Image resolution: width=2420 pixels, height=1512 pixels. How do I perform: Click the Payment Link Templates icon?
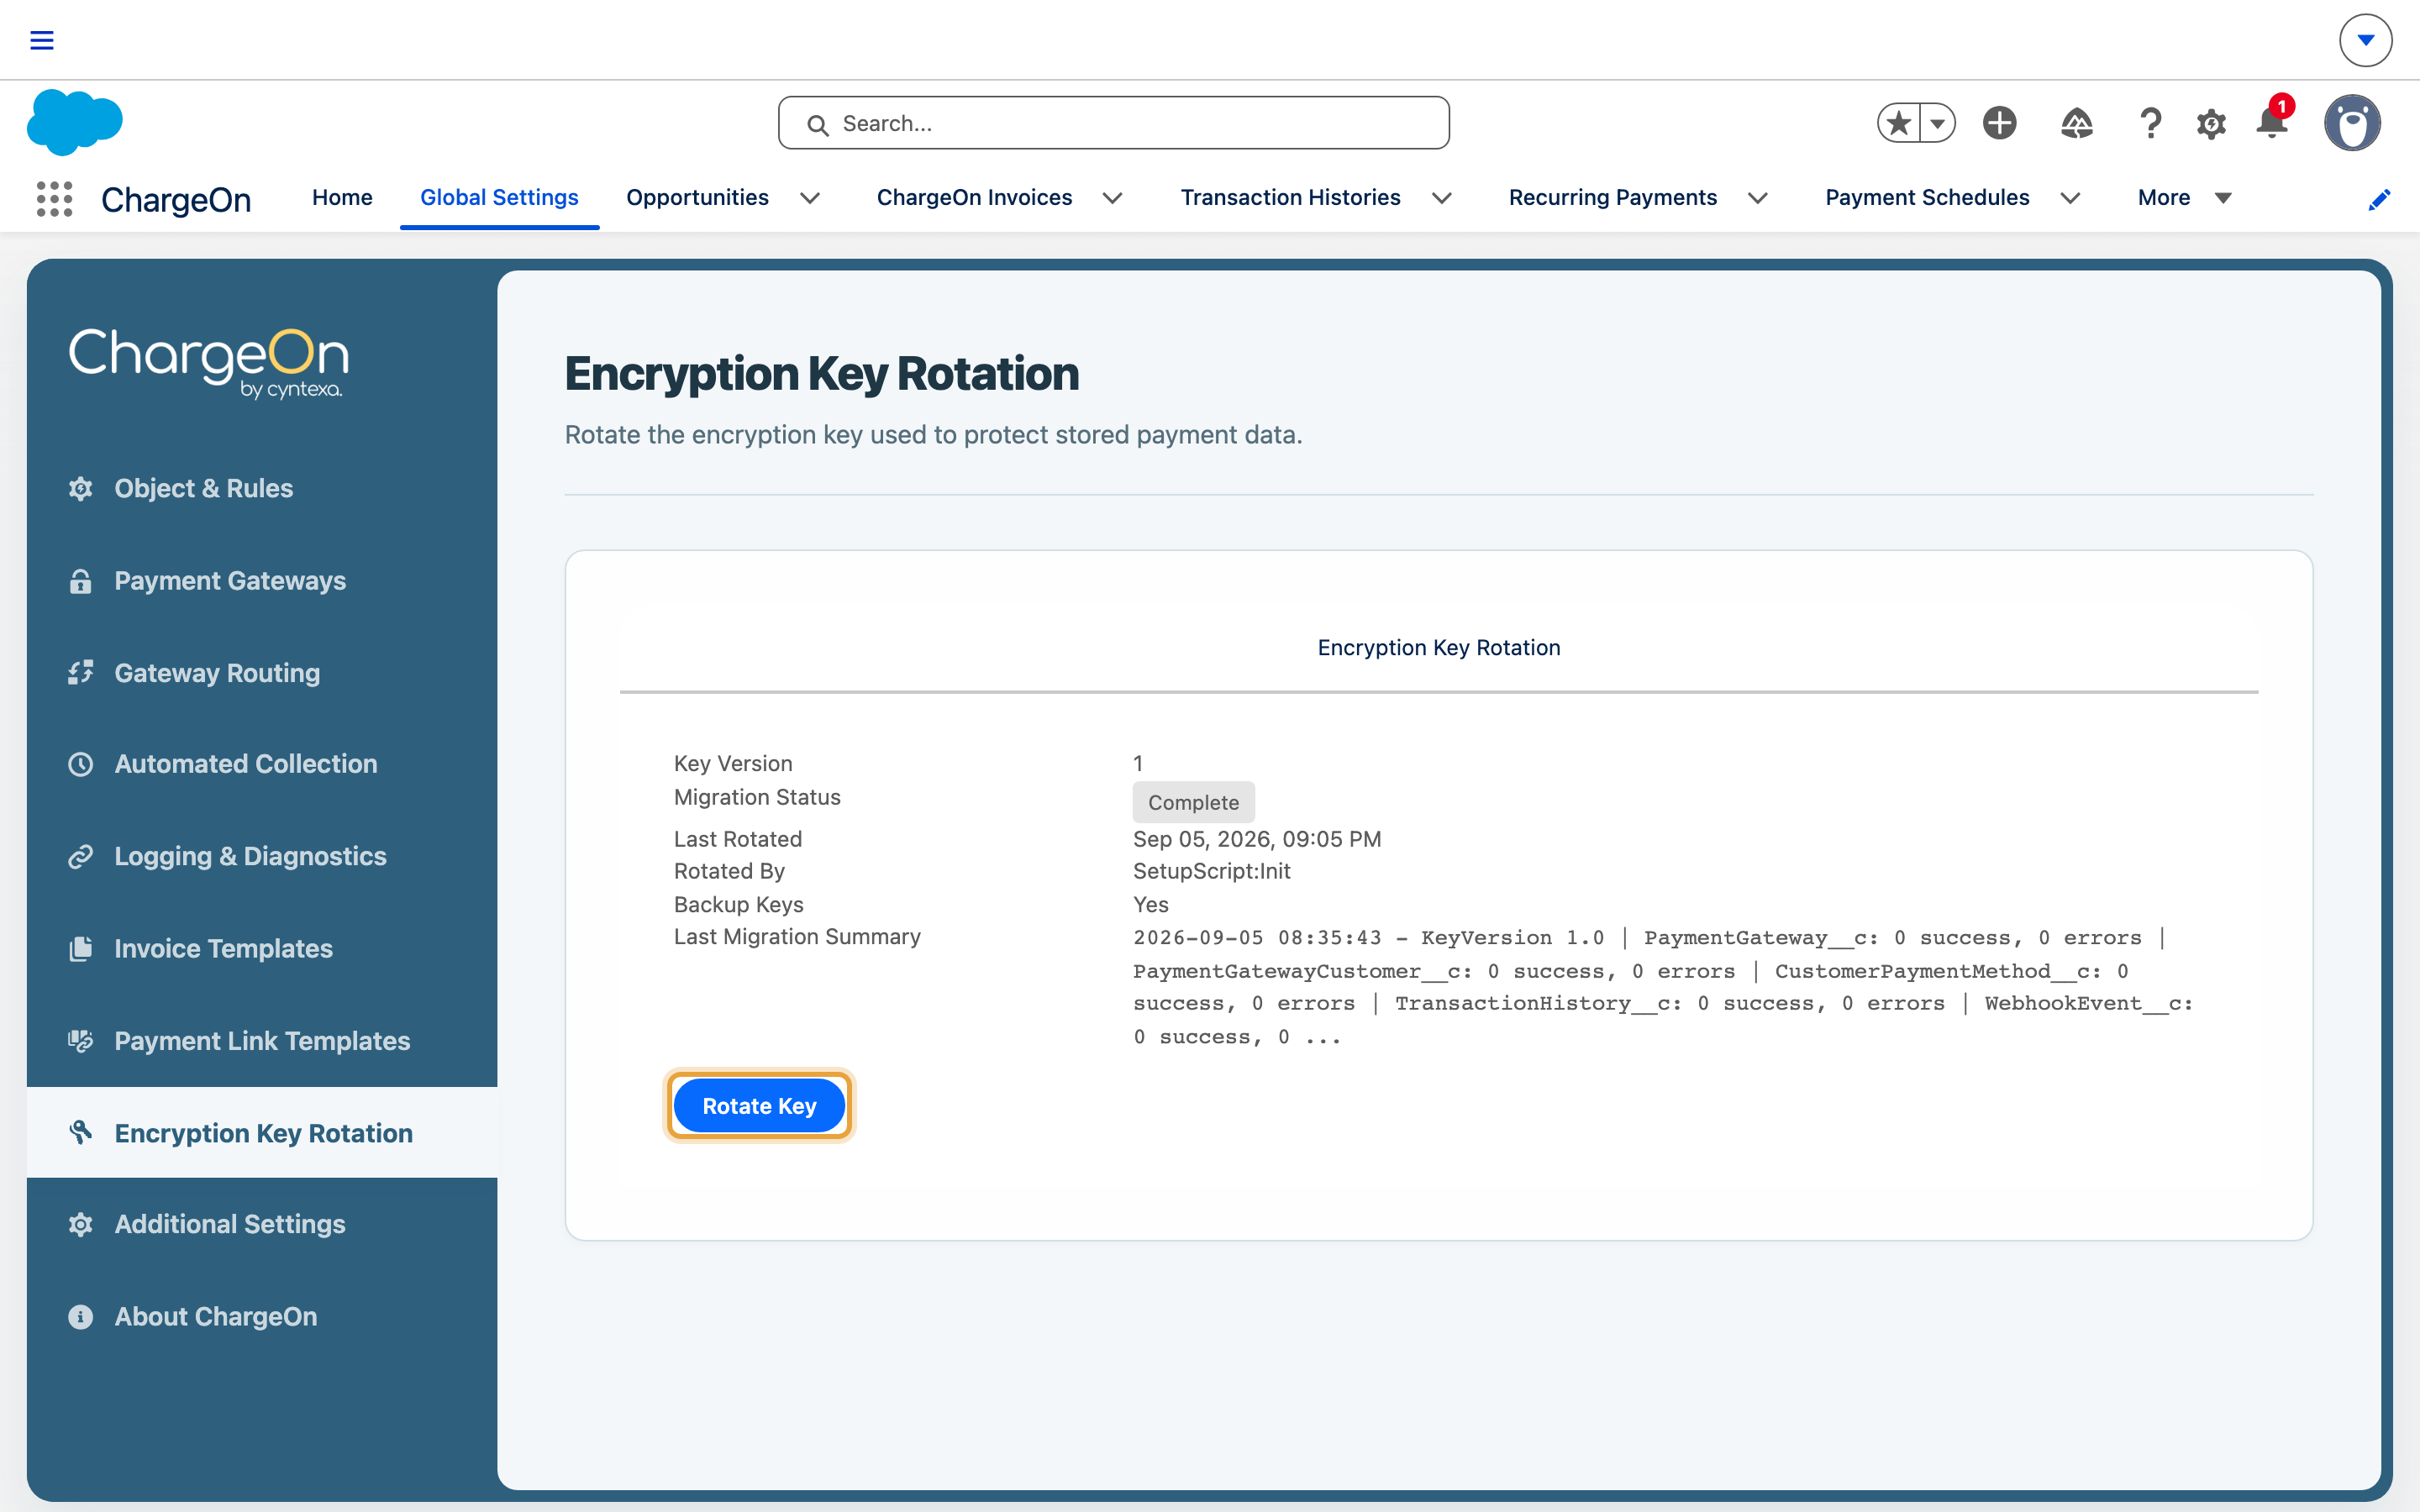(x=81, y=1040)
